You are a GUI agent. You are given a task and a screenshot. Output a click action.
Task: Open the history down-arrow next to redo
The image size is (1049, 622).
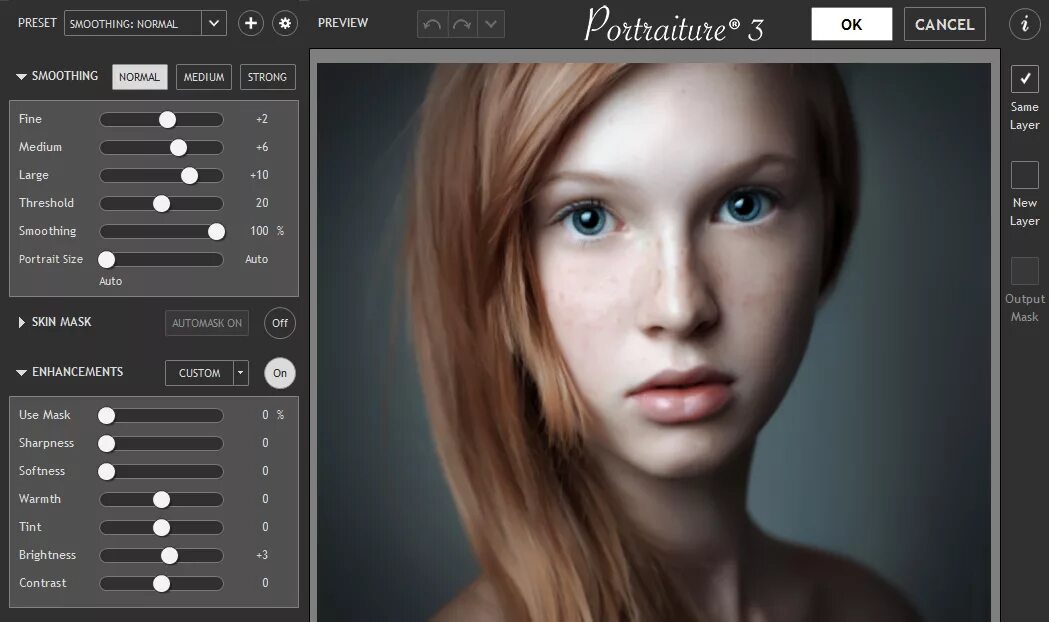coord(490,25)
